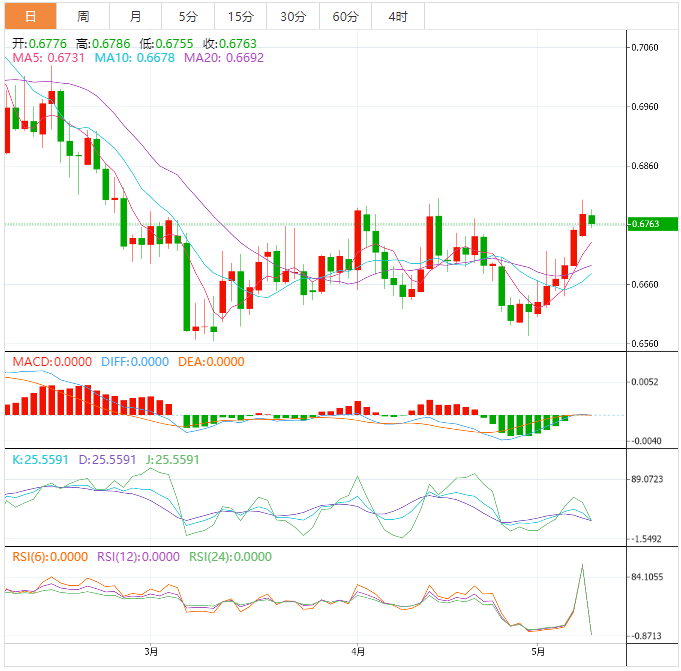This screenshot has height=671, width=681.
Task: Click the DEA:0.0000 indicator label
Action: click(x=211, y=362)
